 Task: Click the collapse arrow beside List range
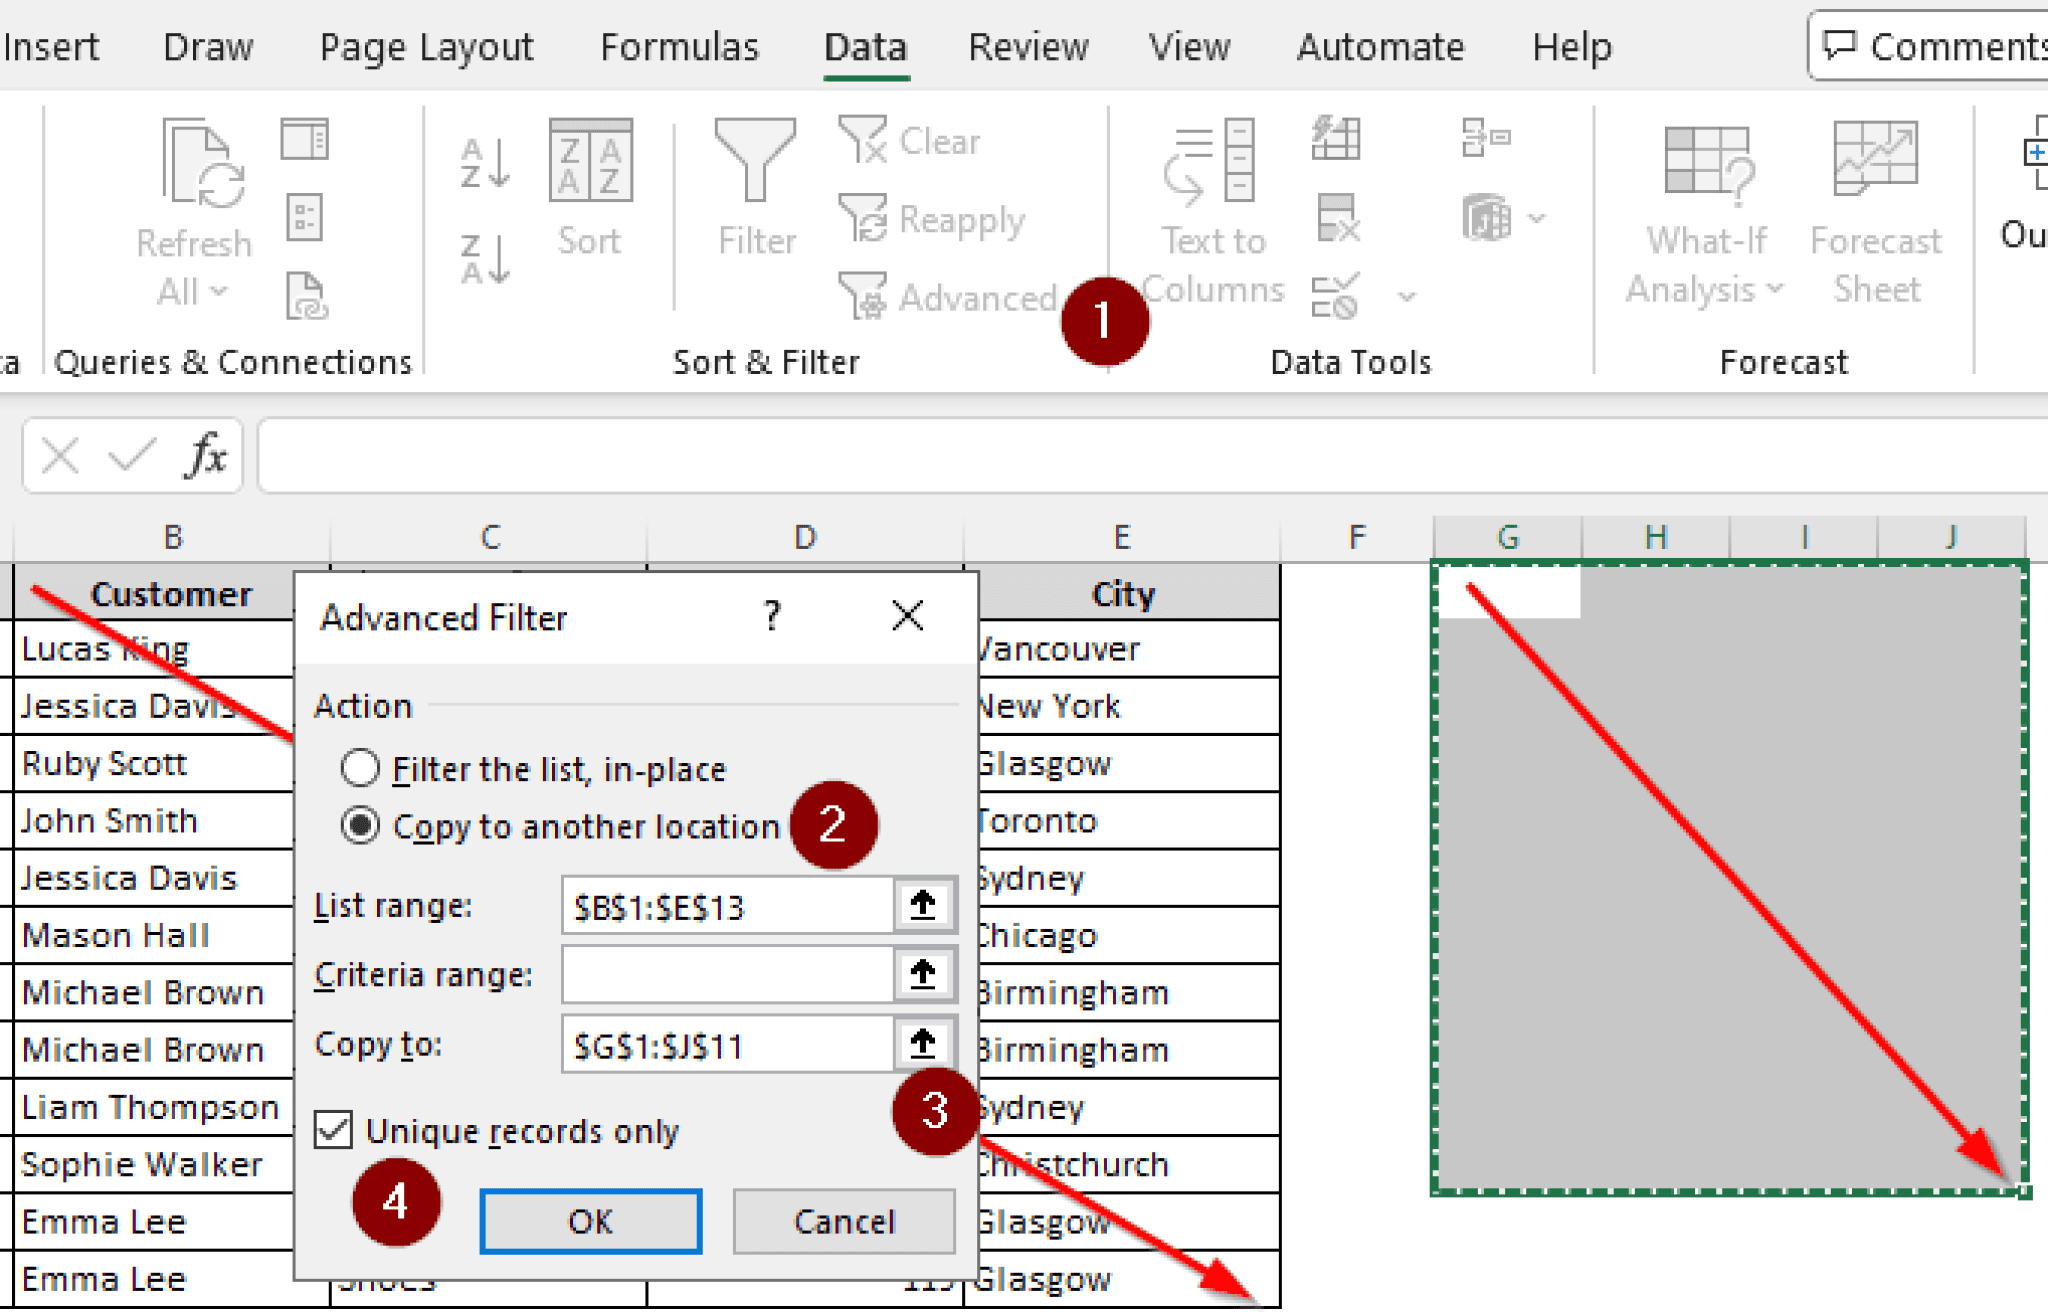click(x=923, y=905)
